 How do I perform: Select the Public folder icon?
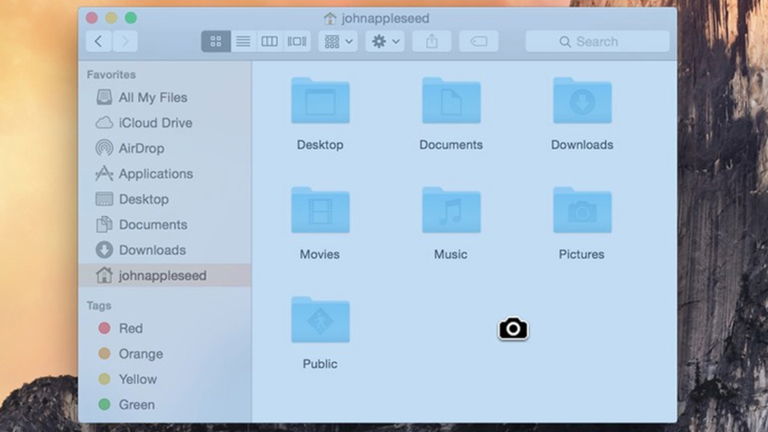pos(320,320)
